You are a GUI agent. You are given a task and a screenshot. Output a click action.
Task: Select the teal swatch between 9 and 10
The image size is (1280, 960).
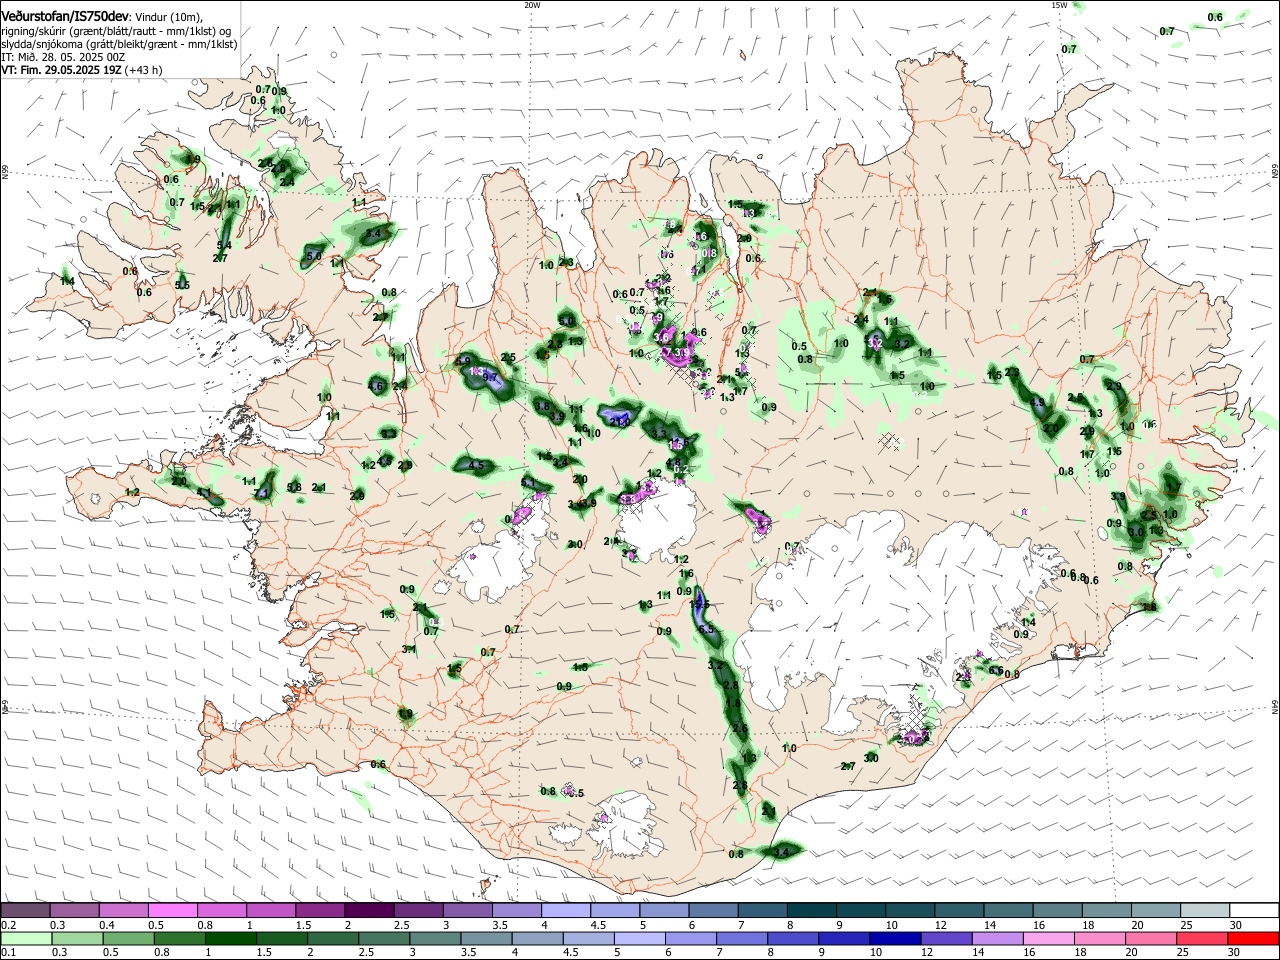[x=861, y=911]
